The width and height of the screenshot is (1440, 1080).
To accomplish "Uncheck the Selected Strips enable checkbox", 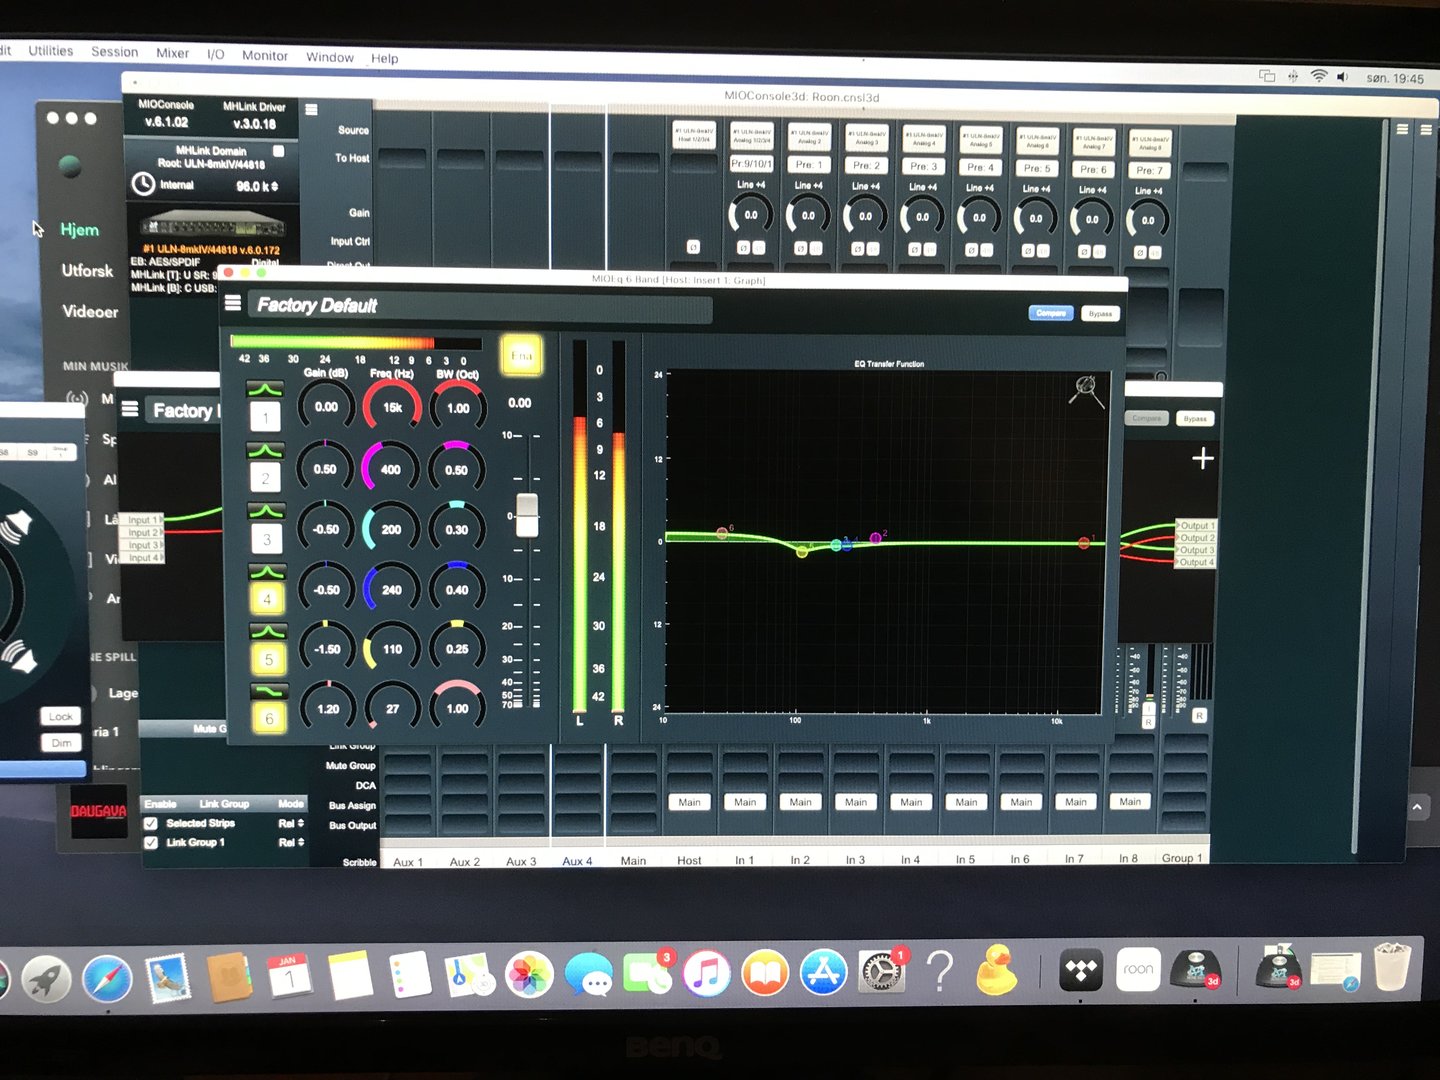I will click(x=151, y=823).
